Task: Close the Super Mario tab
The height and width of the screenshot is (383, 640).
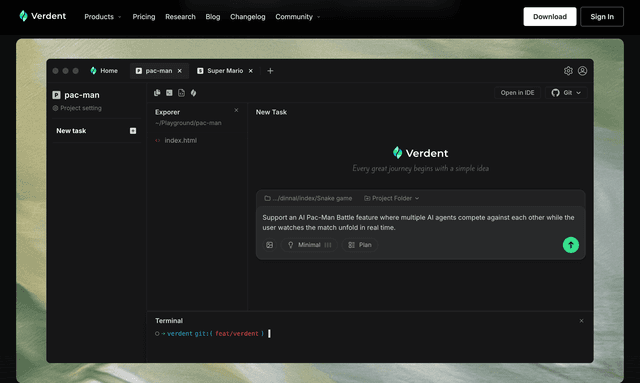Action: 251,71
